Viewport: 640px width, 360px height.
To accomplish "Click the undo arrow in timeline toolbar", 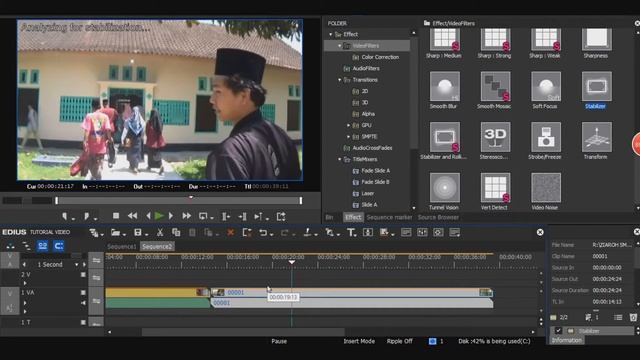I will [x=263, y=233].
